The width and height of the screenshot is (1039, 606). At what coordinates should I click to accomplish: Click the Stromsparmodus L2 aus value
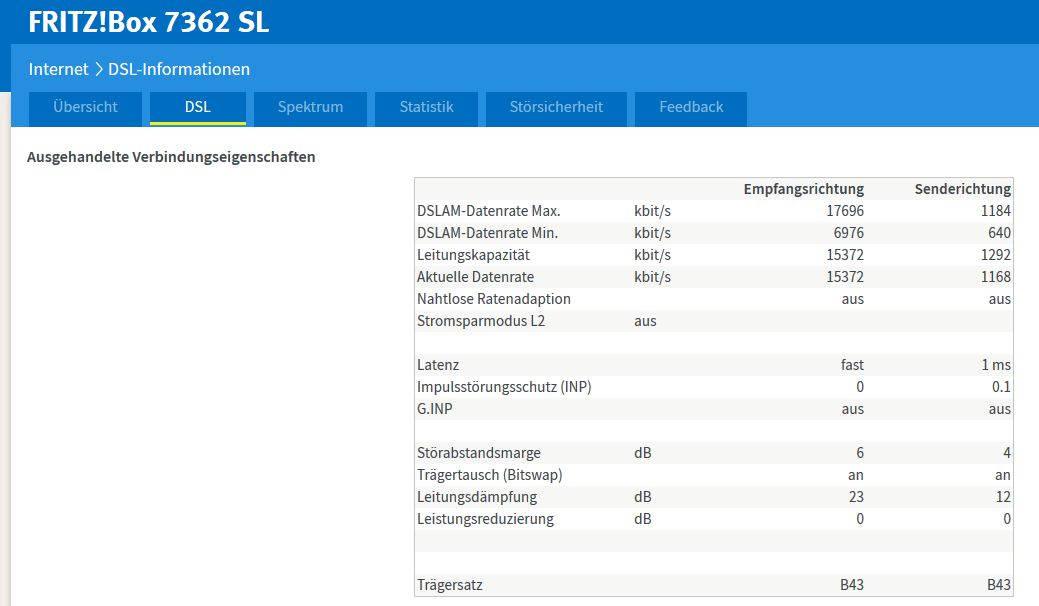tap(645, 321)
